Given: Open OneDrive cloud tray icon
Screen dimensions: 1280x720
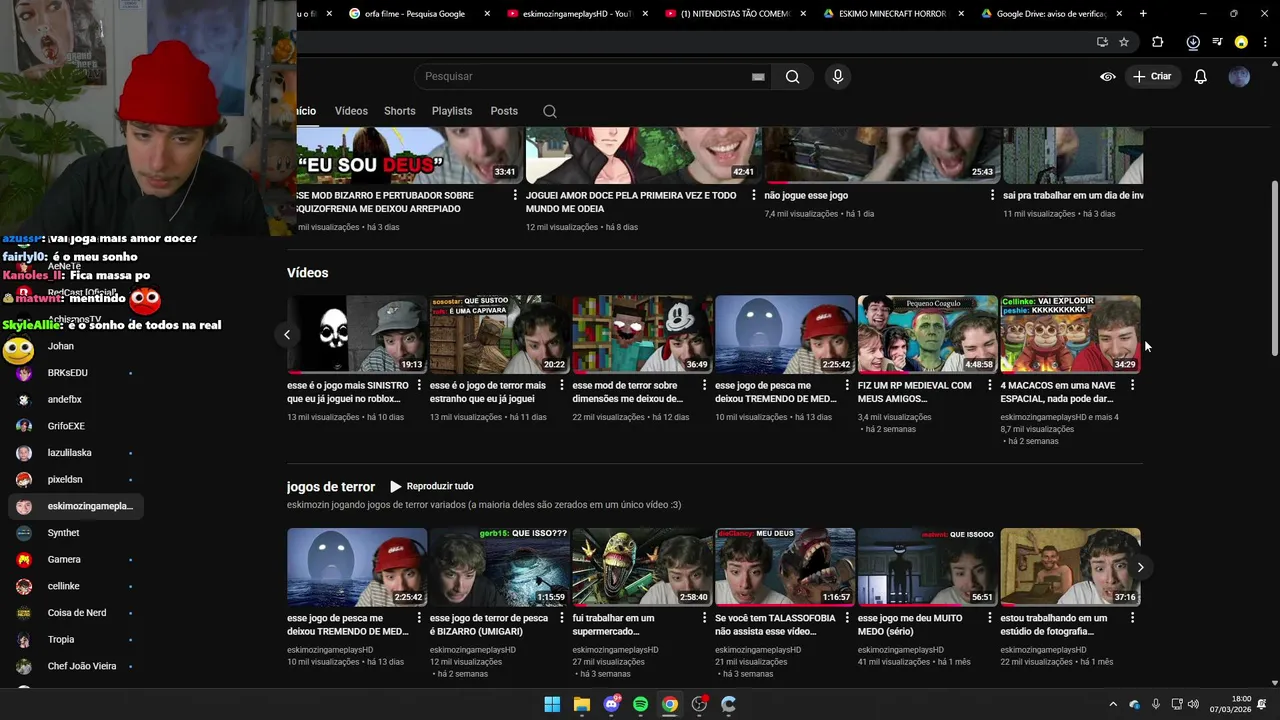Looking at the screenshot, I should 1134,704.
